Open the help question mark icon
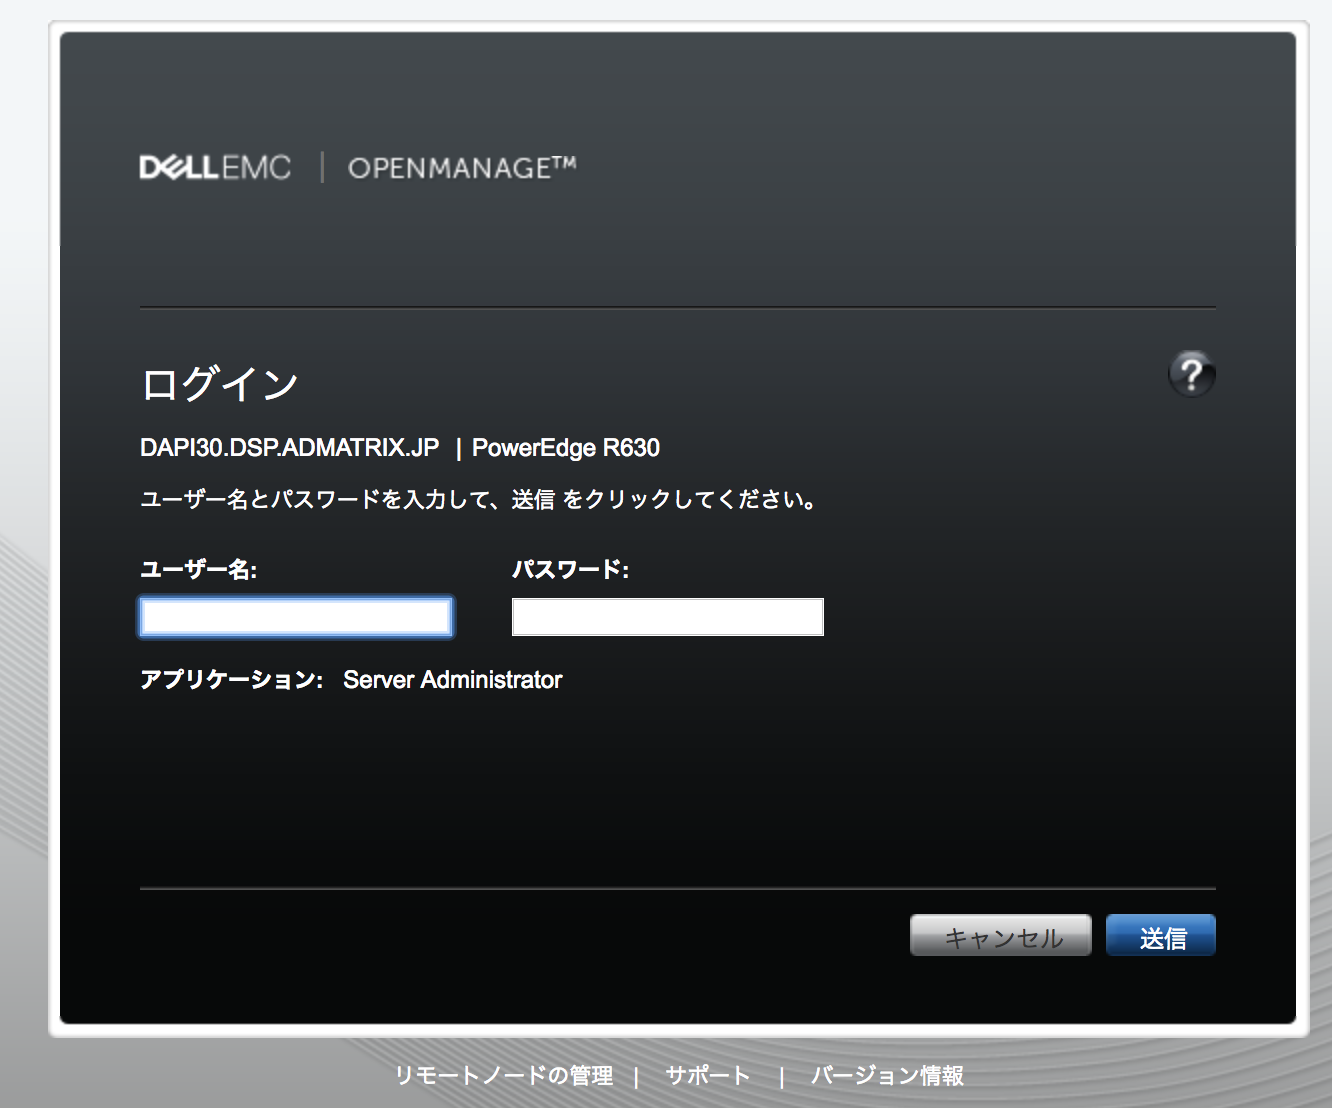 [1191, 374]
